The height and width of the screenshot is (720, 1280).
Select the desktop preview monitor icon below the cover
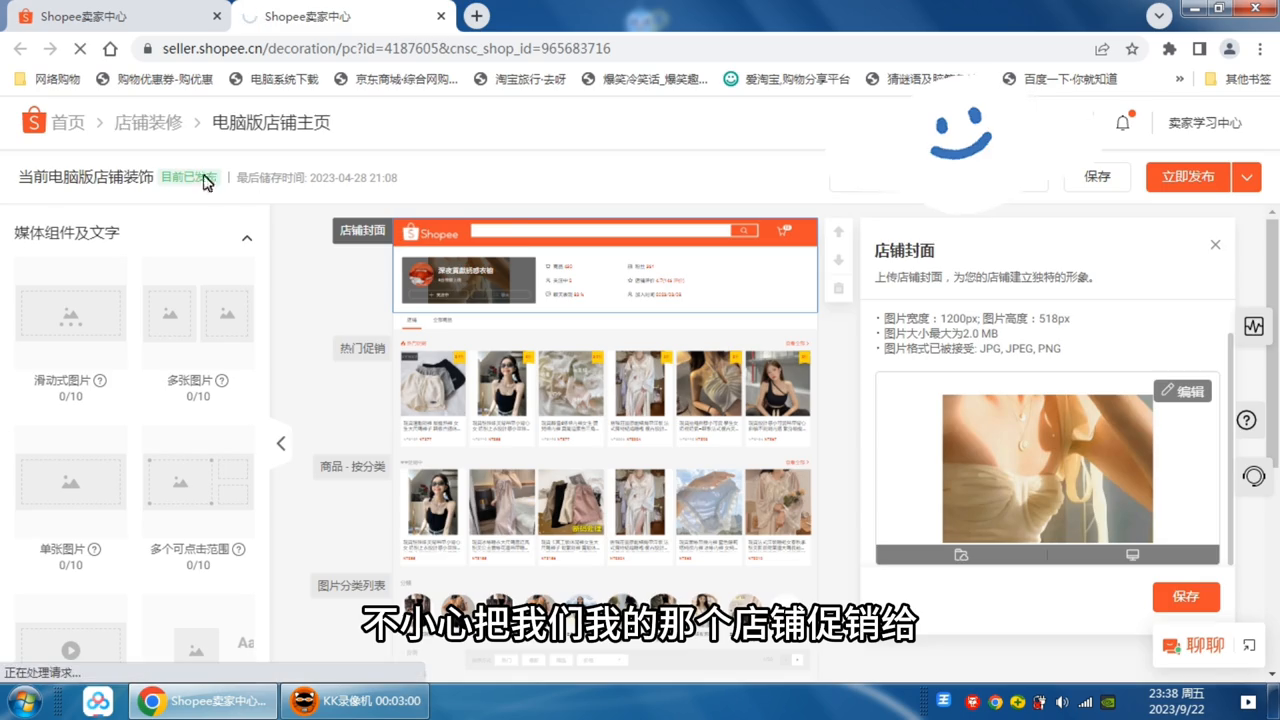[x=1132, y=554]
